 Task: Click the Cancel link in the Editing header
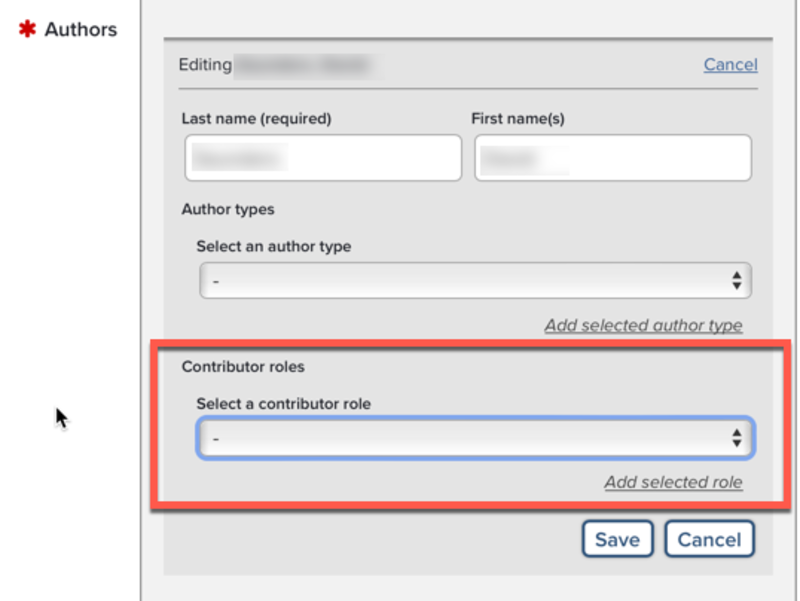click(x=730, y=65)
